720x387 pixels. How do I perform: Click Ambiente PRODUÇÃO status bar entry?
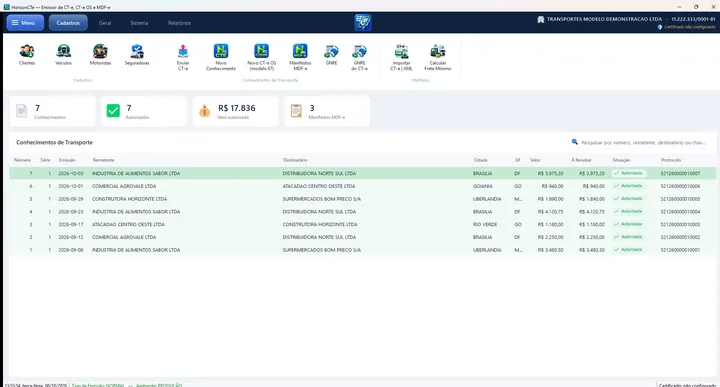pos(159,385)
